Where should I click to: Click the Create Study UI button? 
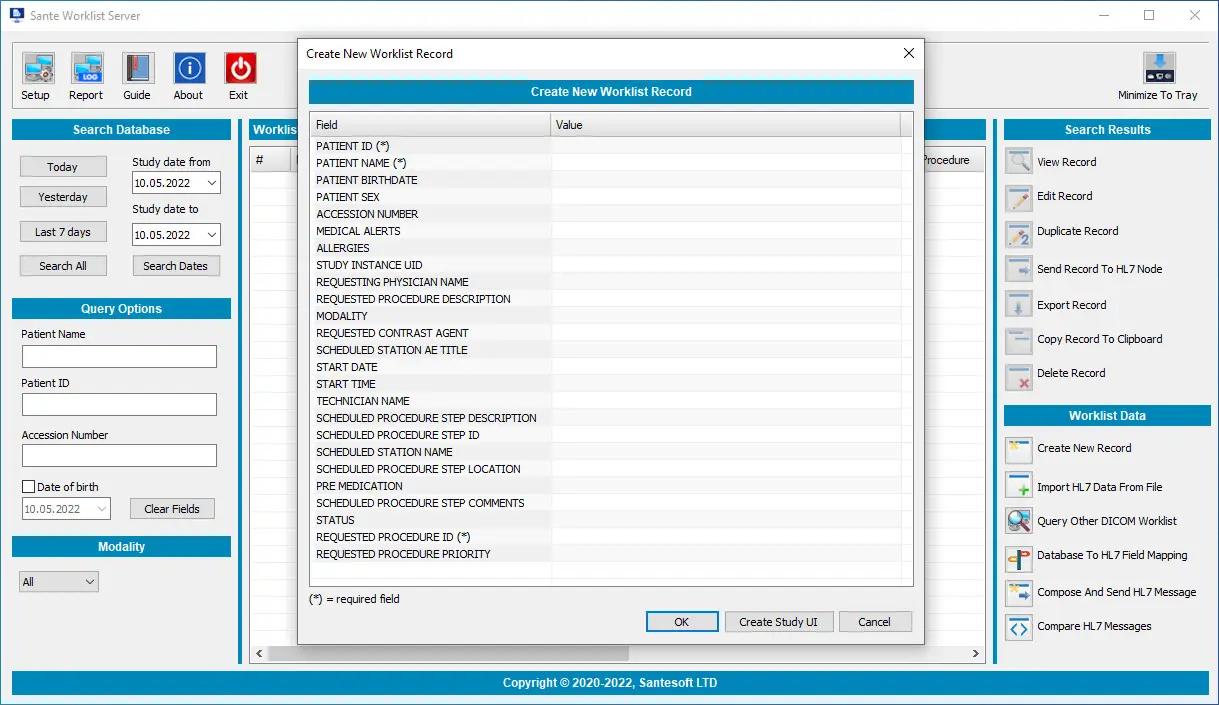click(778, 622)
